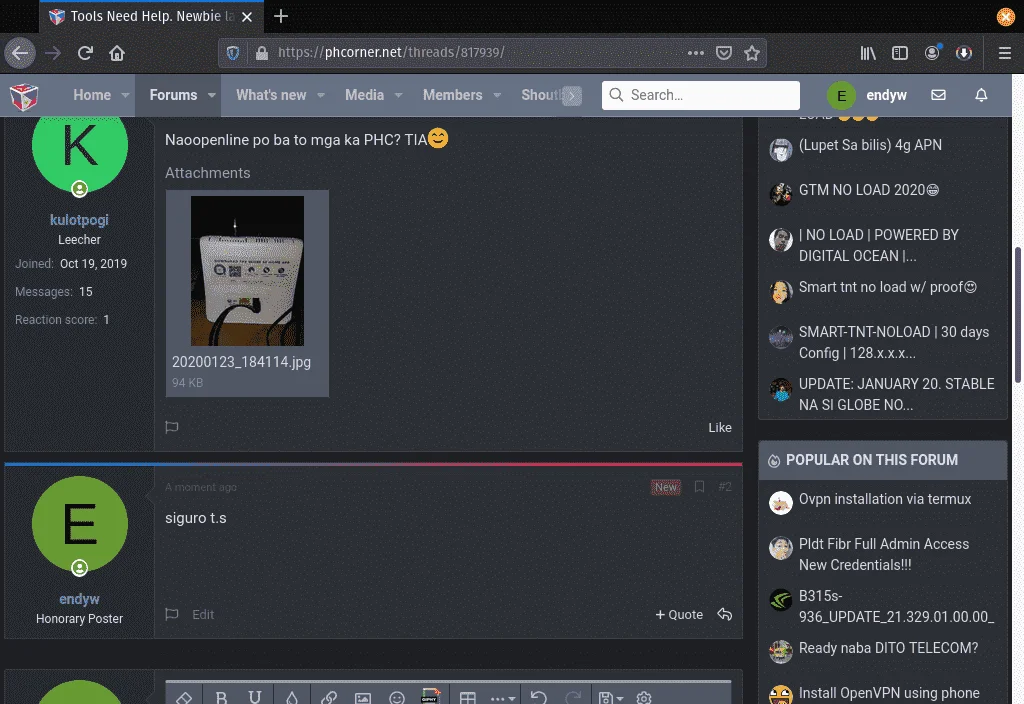
Task: Open Firefox hamburger menu
Action: click(x=1005, y=53)
